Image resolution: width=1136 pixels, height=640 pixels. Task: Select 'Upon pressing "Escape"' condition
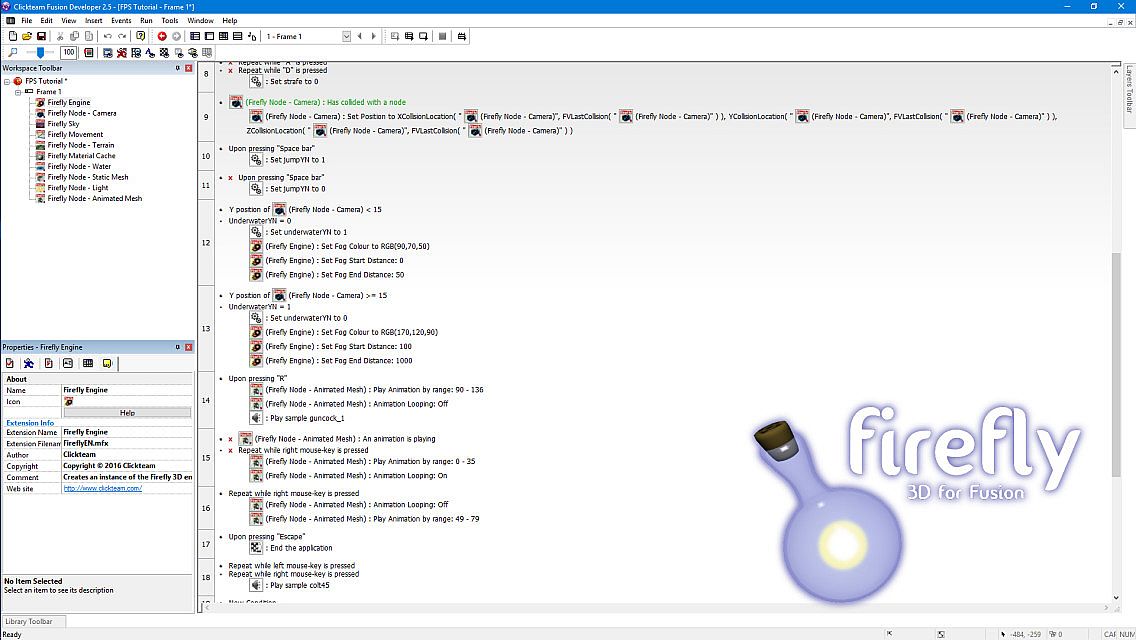point(267,537)
